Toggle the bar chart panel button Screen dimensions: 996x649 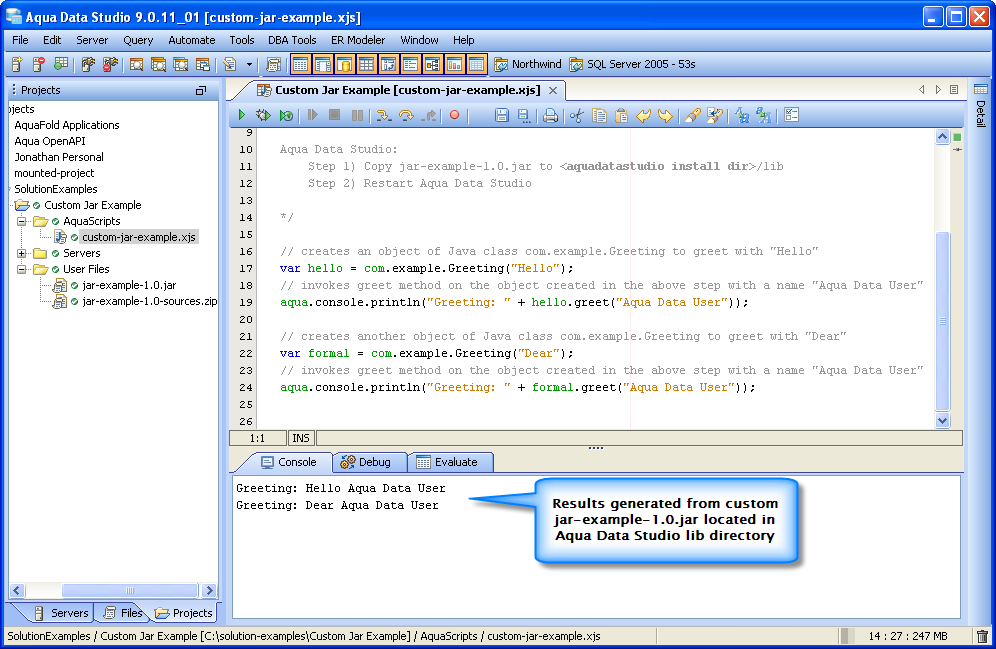pos(455,64)
